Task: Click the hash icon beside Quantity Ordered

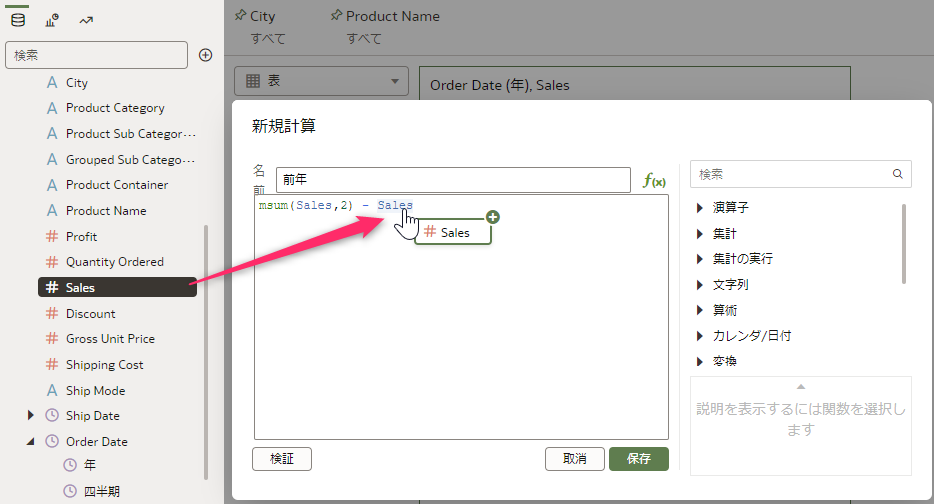Action: [x=52, y=262]
